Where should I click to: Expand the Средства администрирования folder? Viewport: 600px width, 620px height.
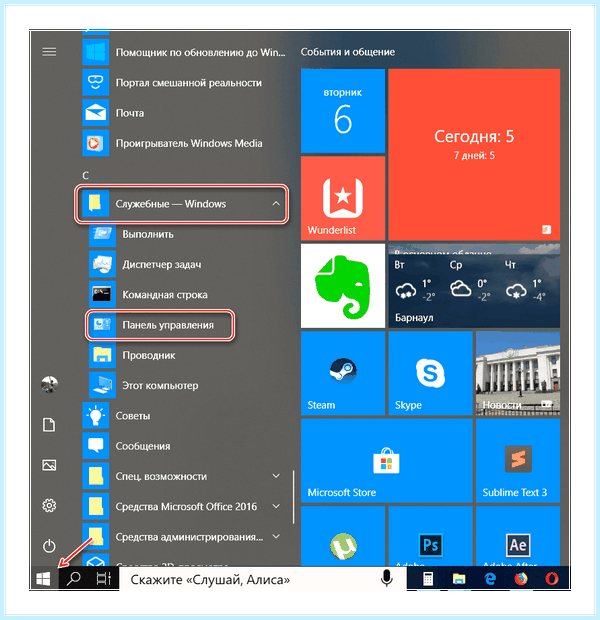(x=184, y=537)
